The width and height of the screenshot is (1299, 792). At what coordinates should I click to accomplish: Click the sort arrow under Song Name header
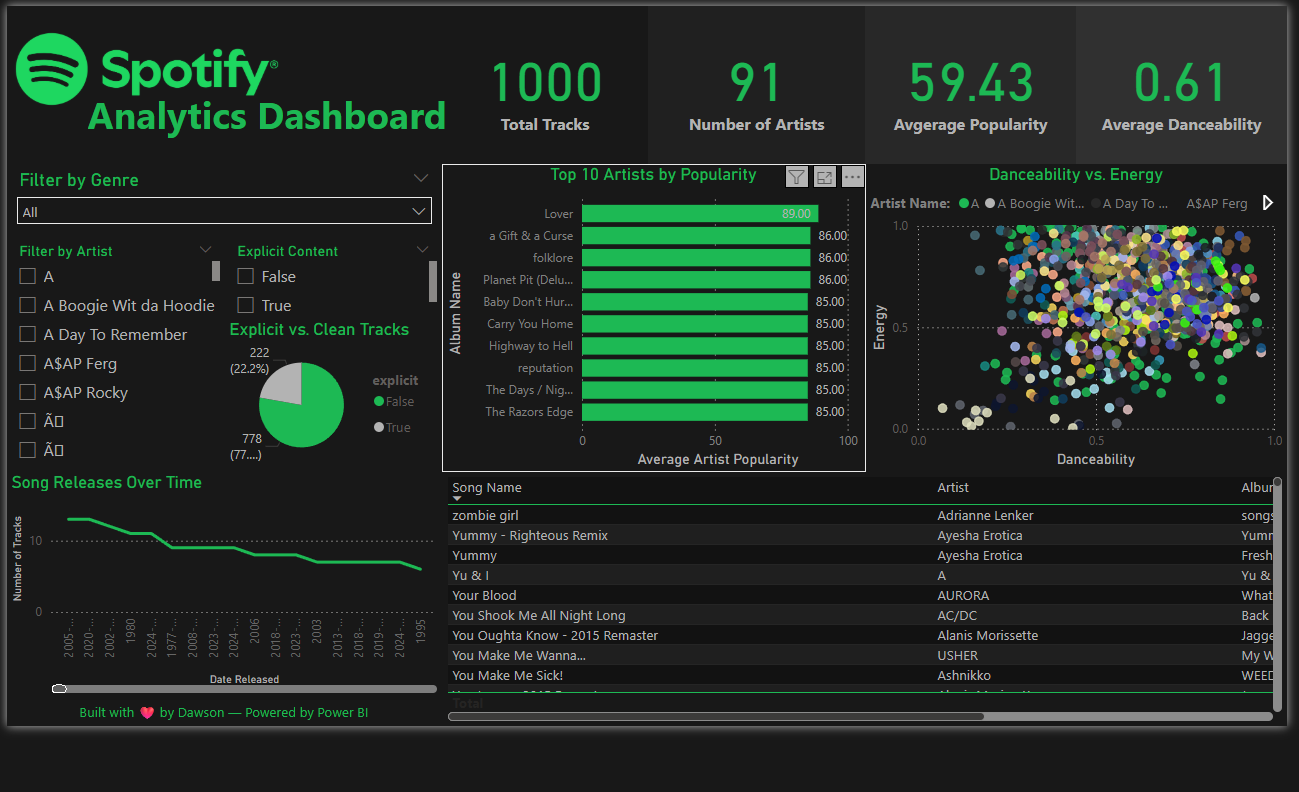[x=458, y=498]
